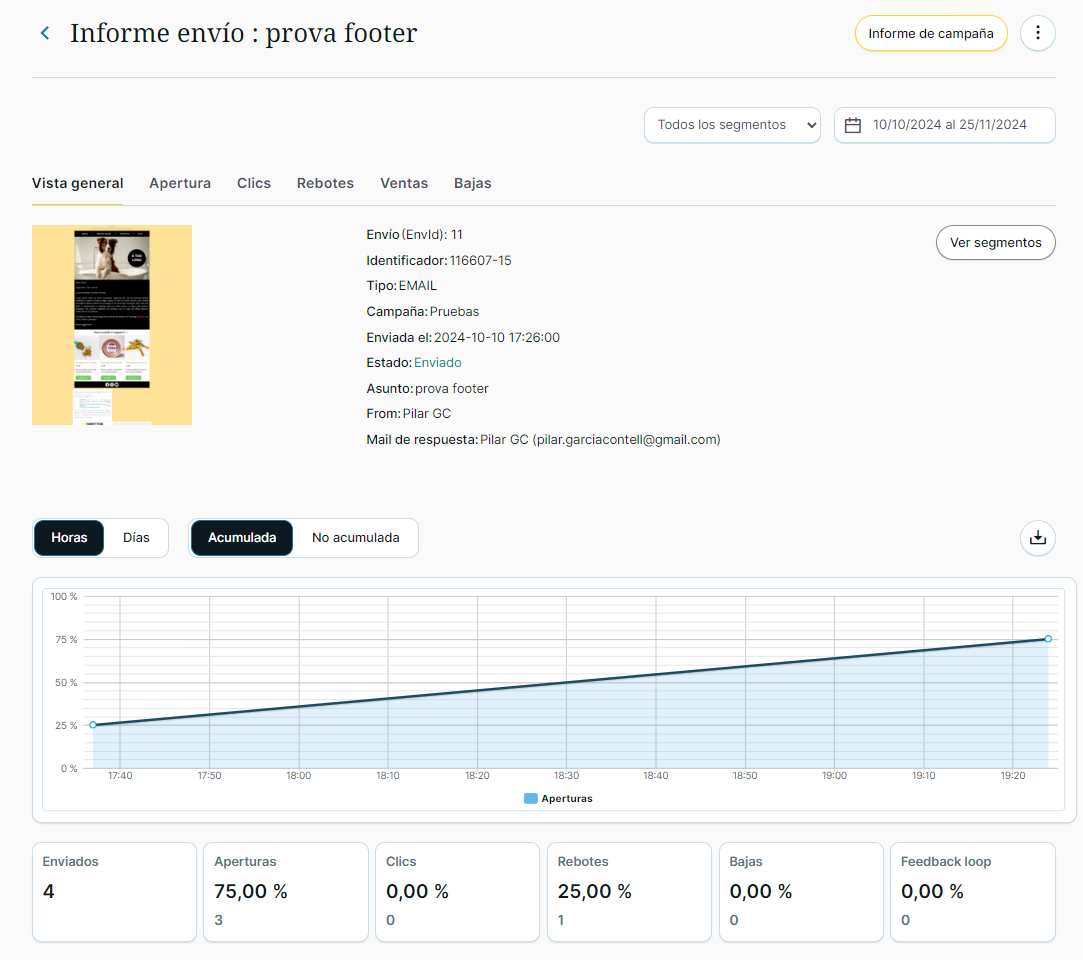Click the last data point on chart

pos(1048,638)
